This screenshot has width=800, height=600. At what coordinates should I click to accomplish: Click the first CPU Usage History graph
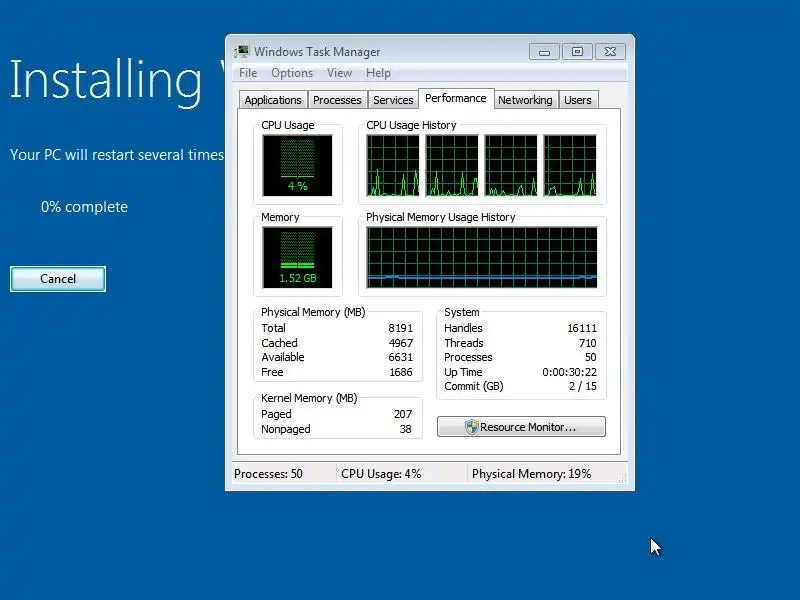pyautogui.click(x=393, y=165)
